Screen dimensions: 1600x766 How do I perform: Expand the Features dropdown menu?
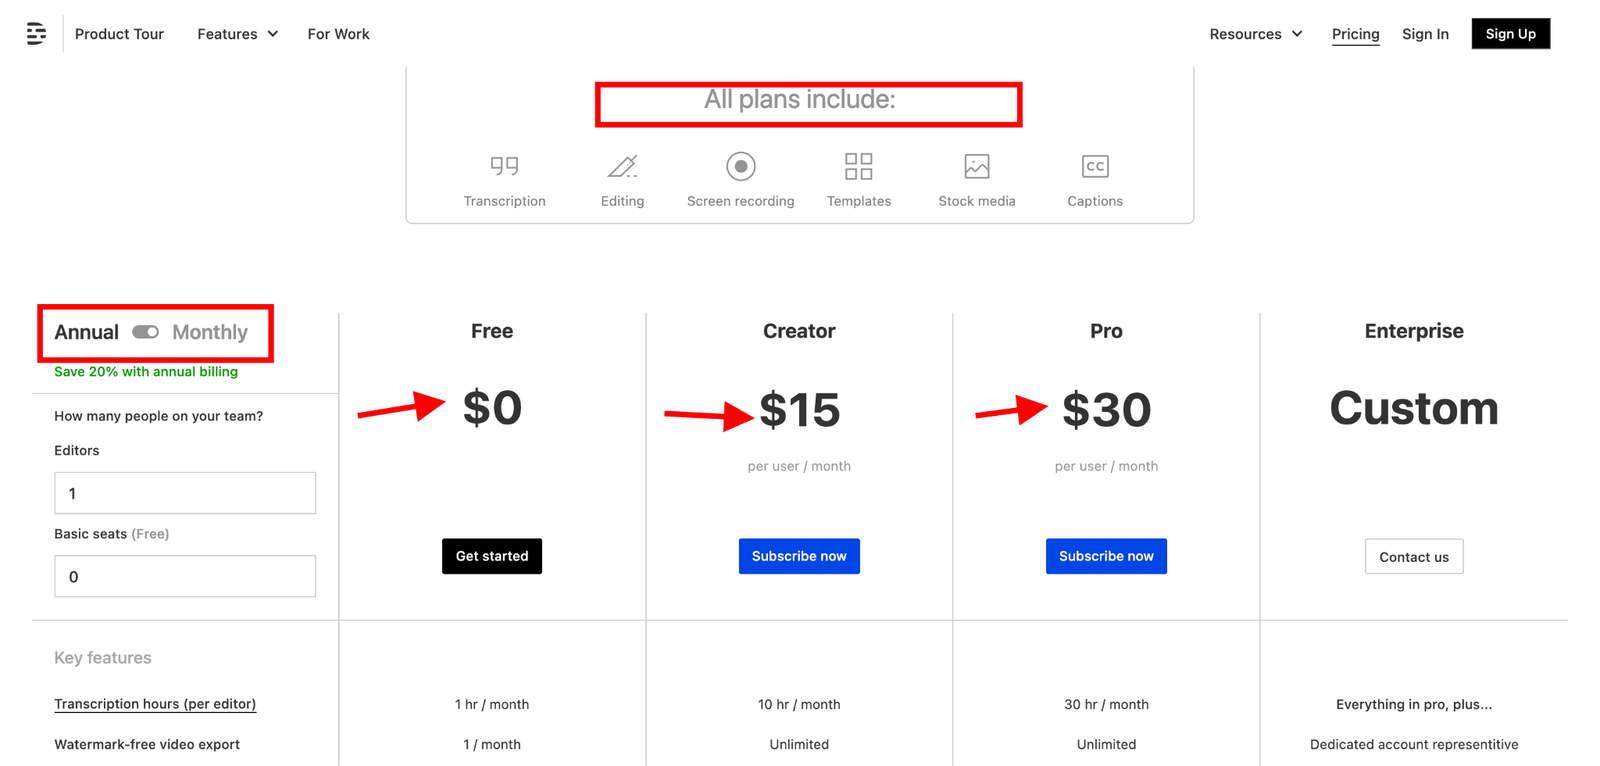(x=237, y=34)
